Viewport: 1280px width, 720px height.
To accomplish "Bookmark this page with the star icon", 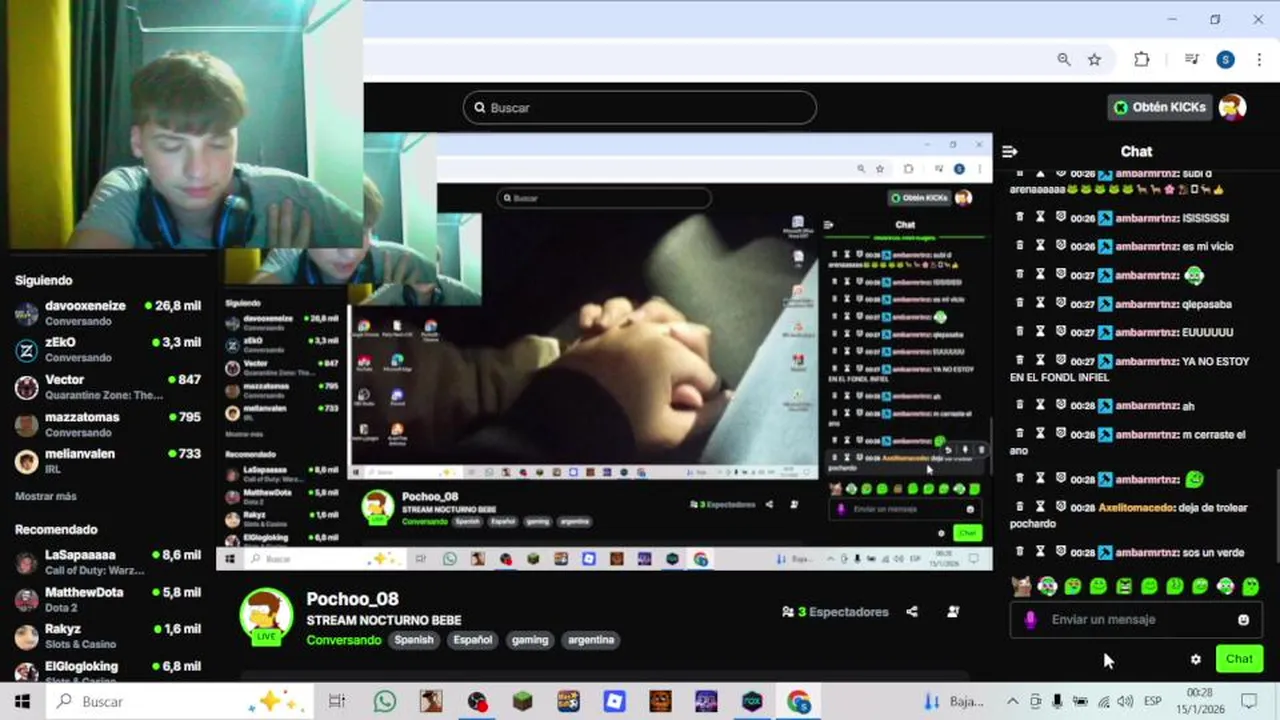I will [x=1095, y=59].
